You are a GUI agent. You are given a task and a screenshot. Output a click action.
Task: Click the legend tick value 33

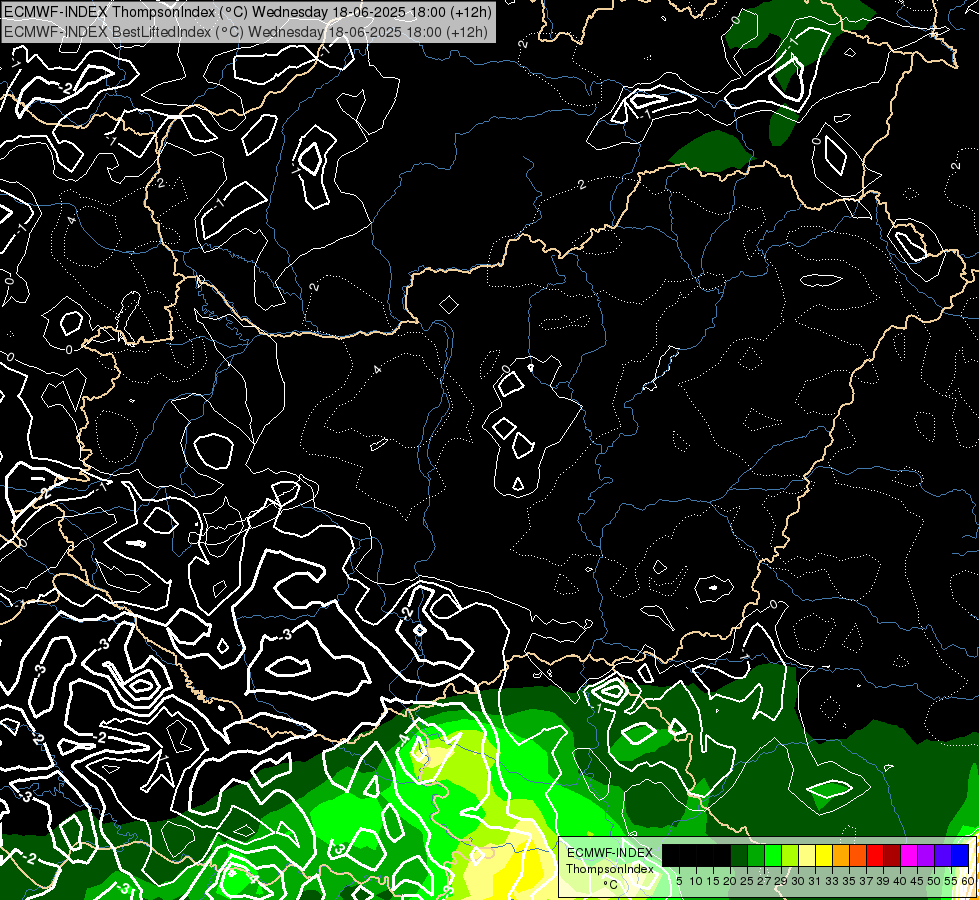pyautogui.click(x=832, y=881)
